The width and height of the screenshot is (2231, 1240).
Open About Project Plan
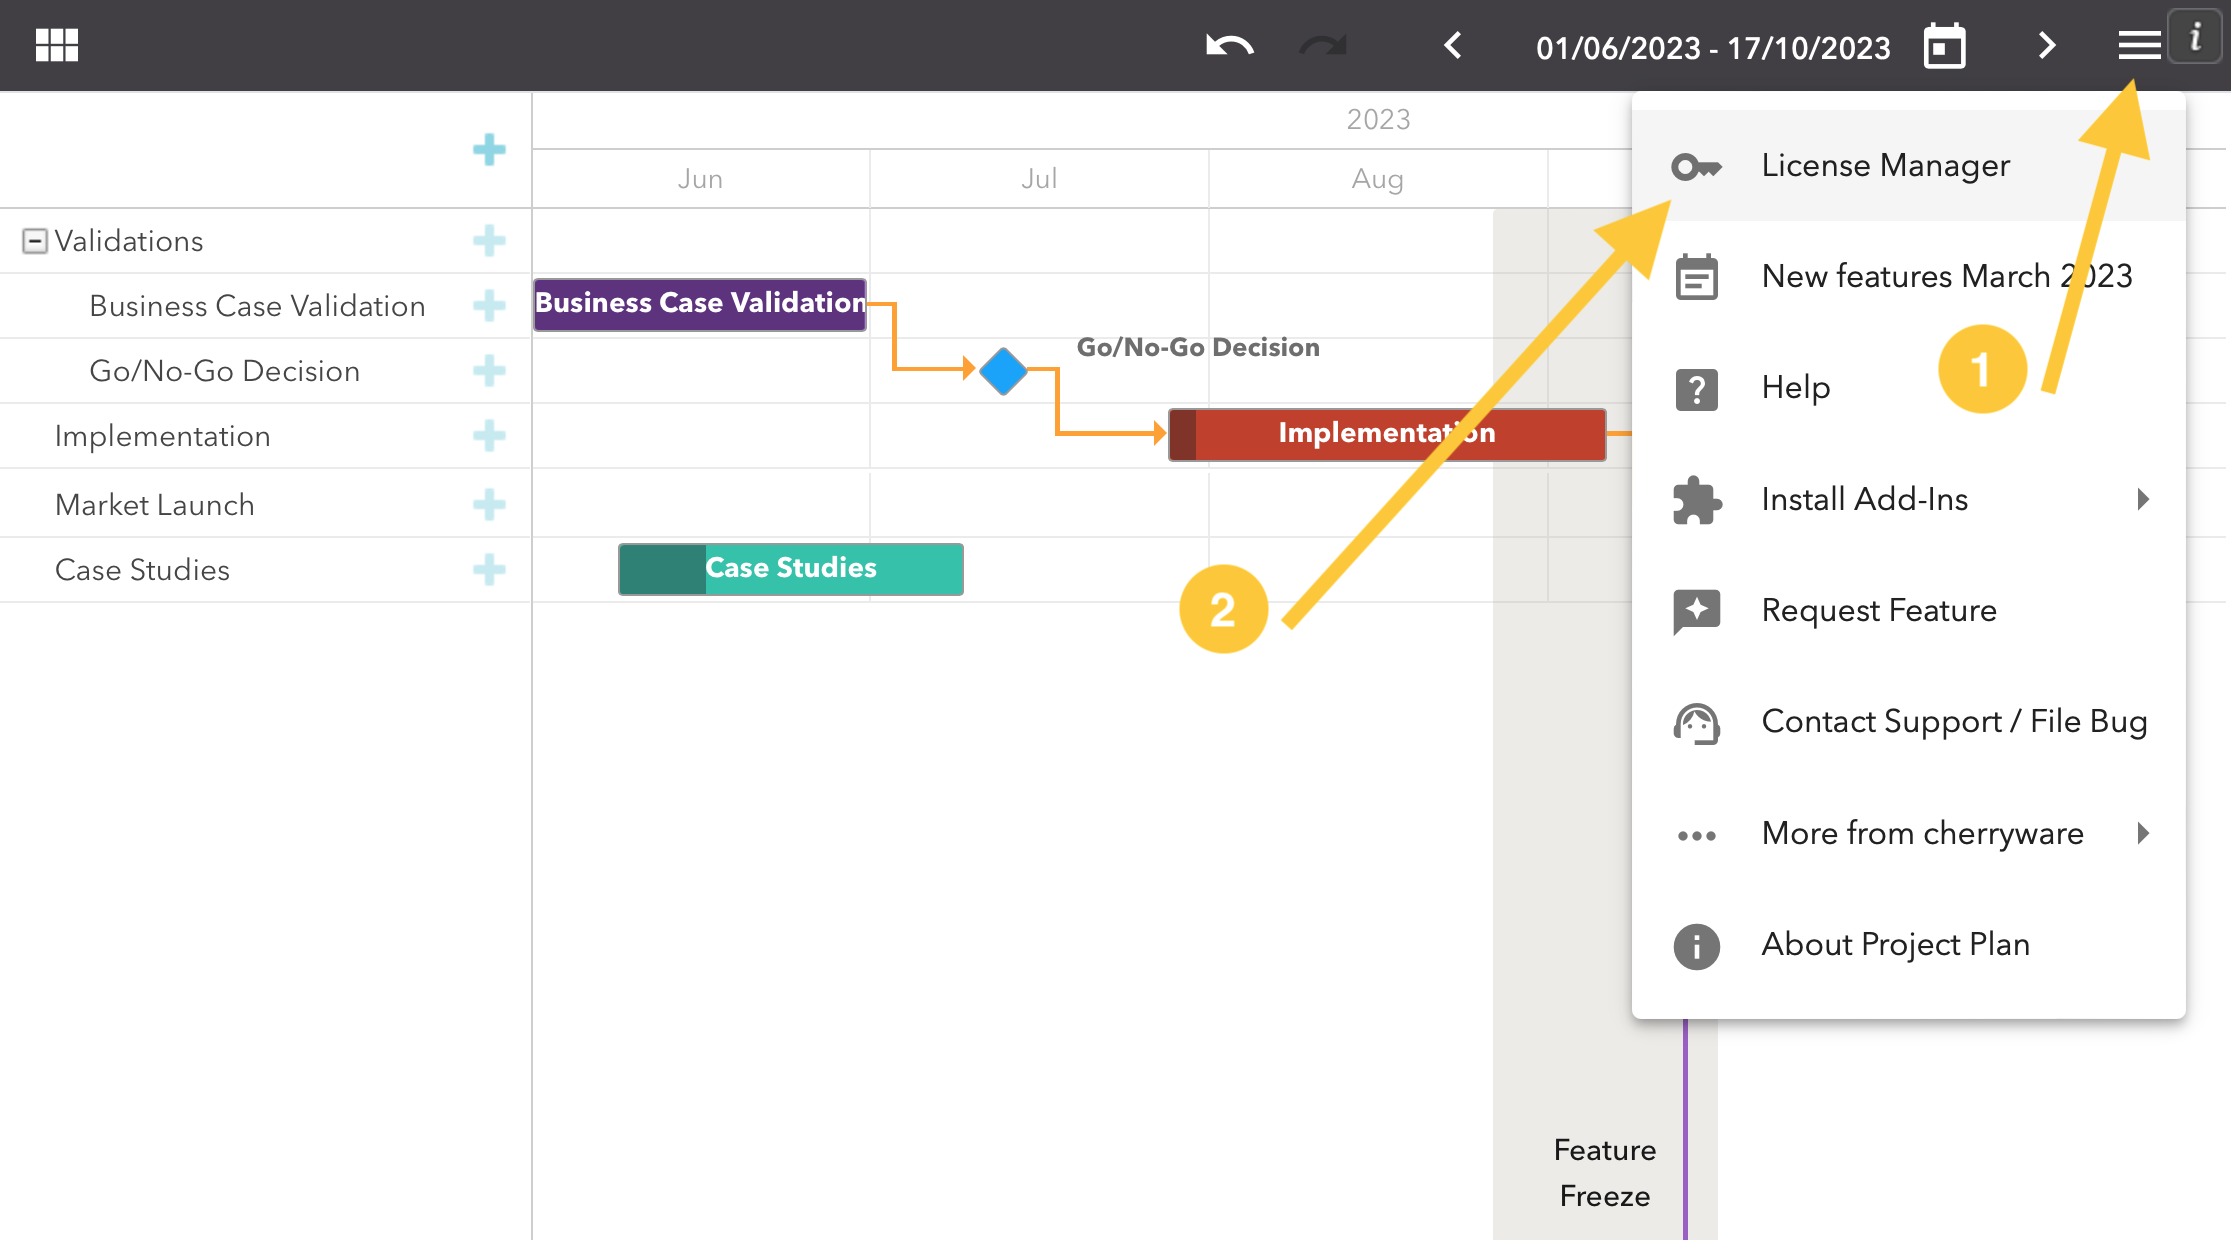[1895, 944]
